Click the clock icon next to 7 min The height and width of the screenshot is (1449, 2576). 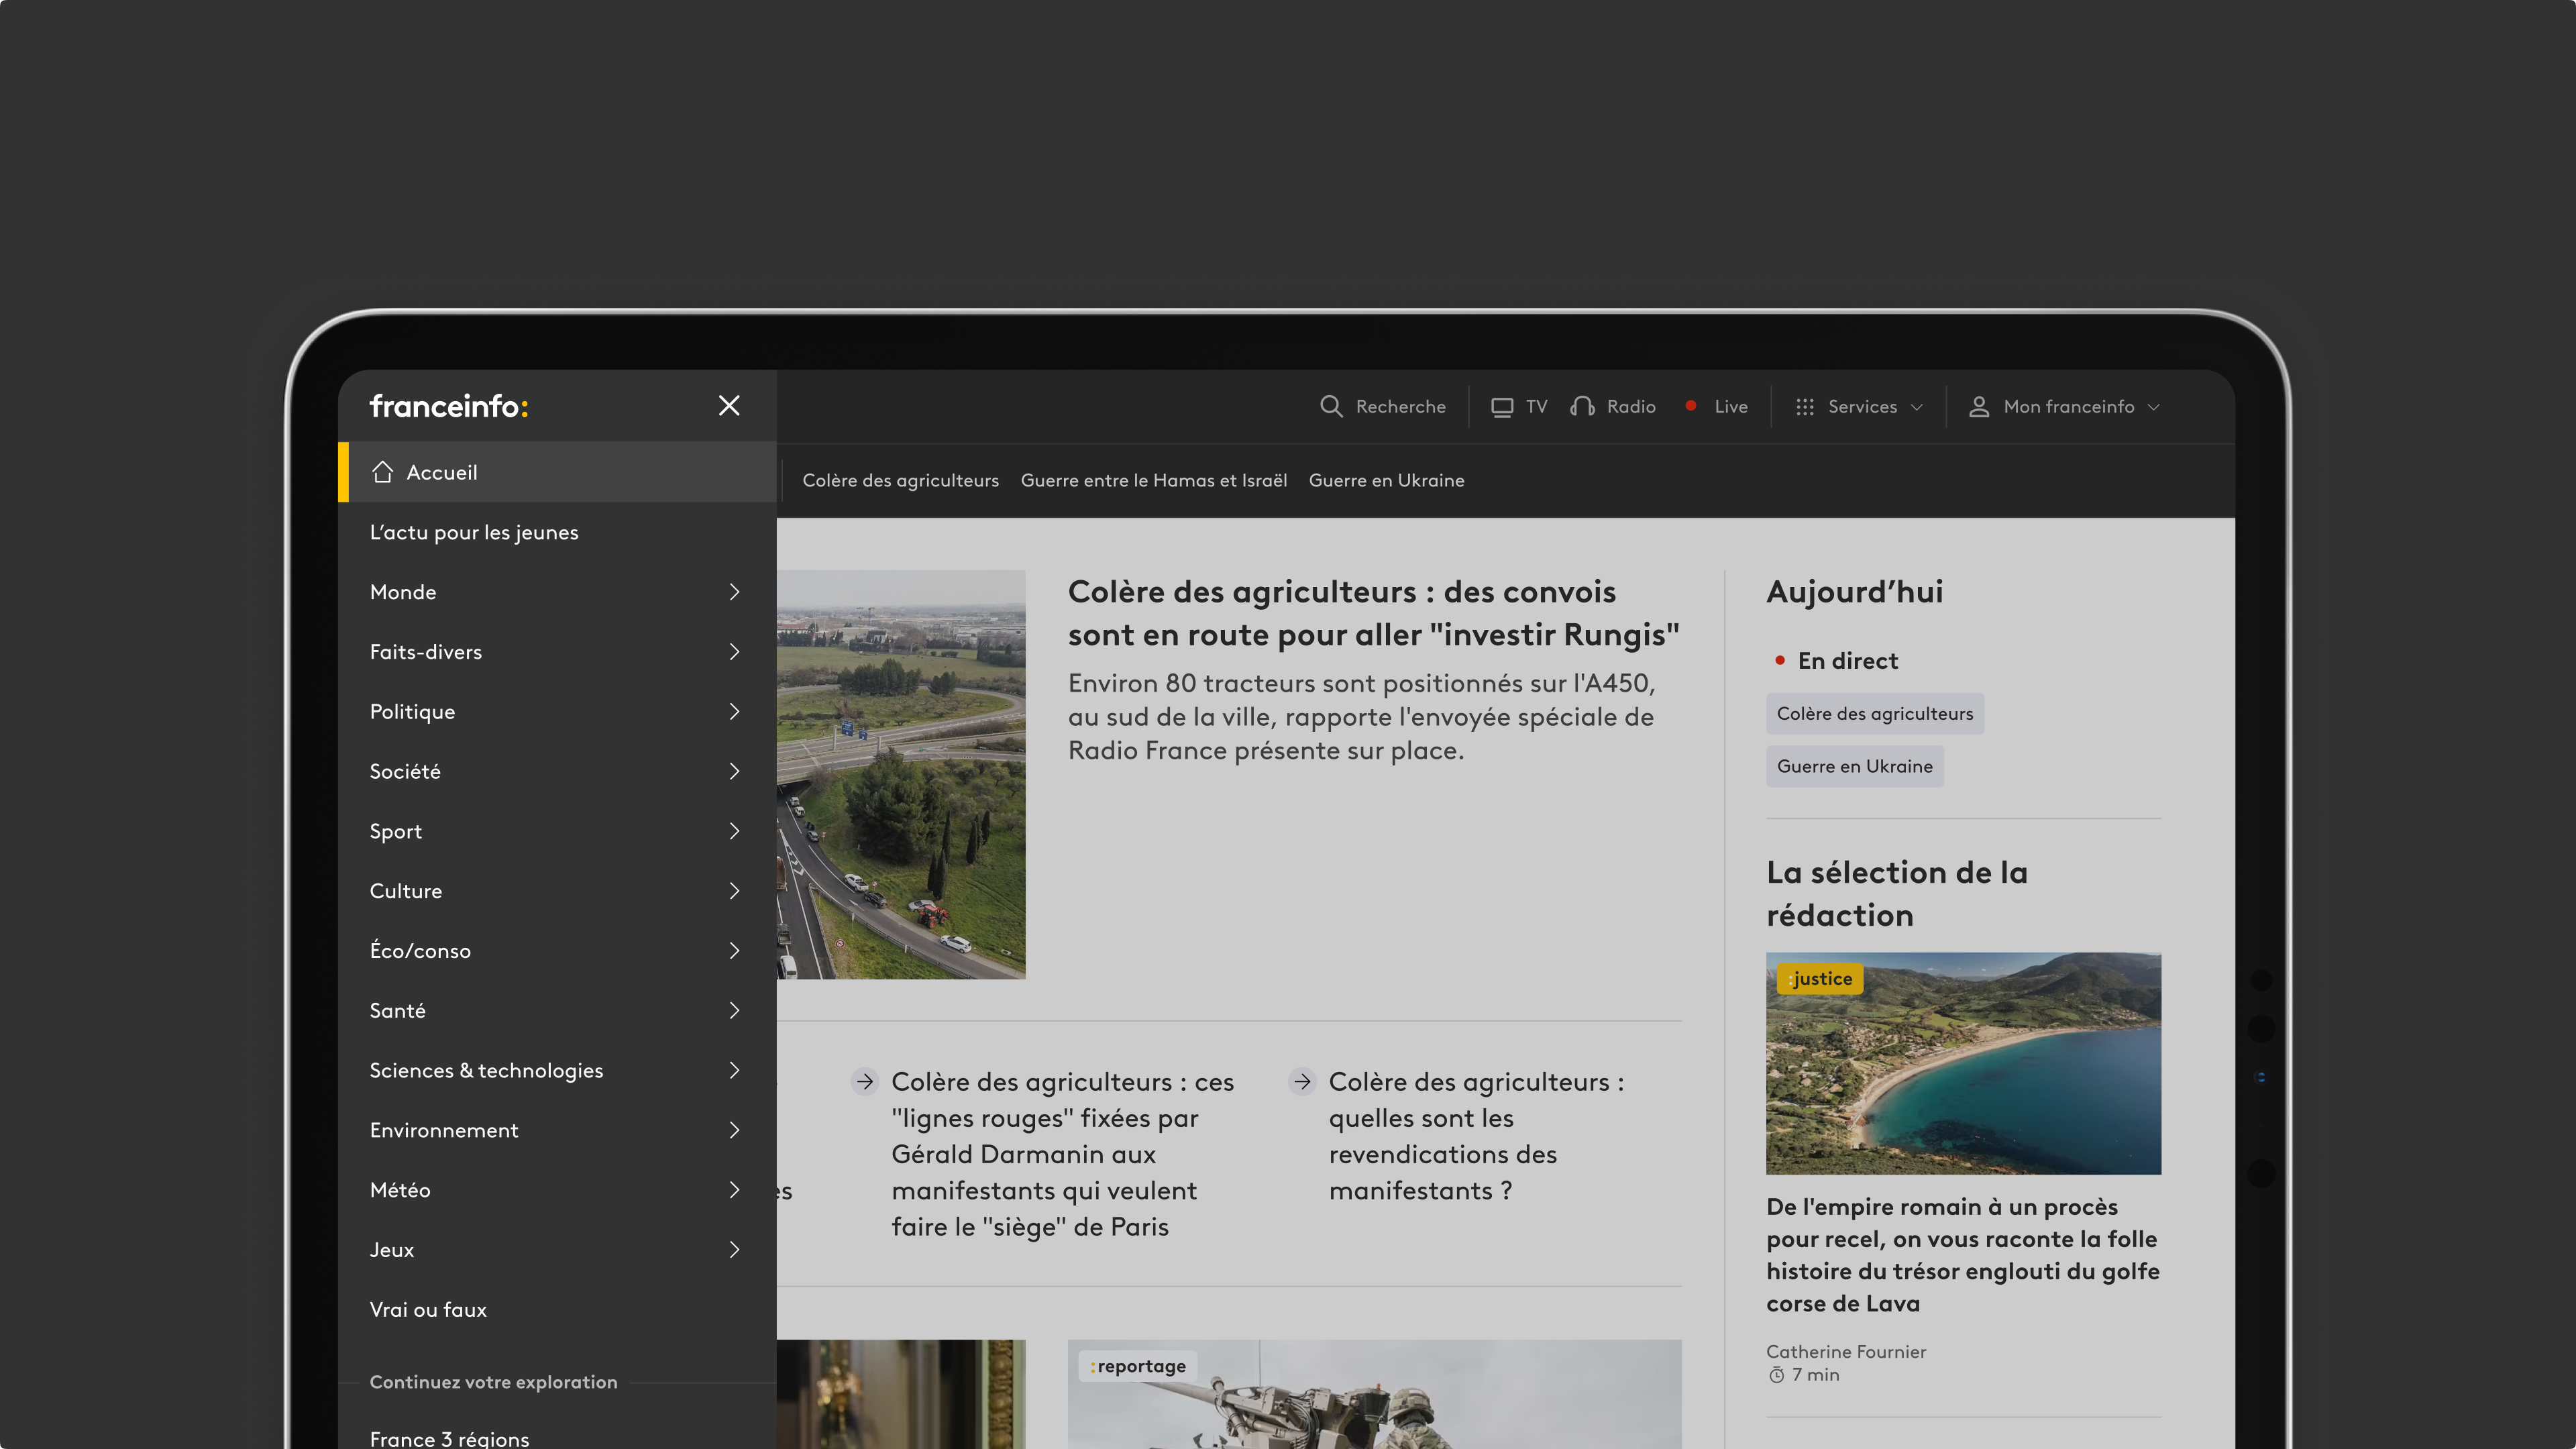pyautogui.click(x=1776, y=1375)
